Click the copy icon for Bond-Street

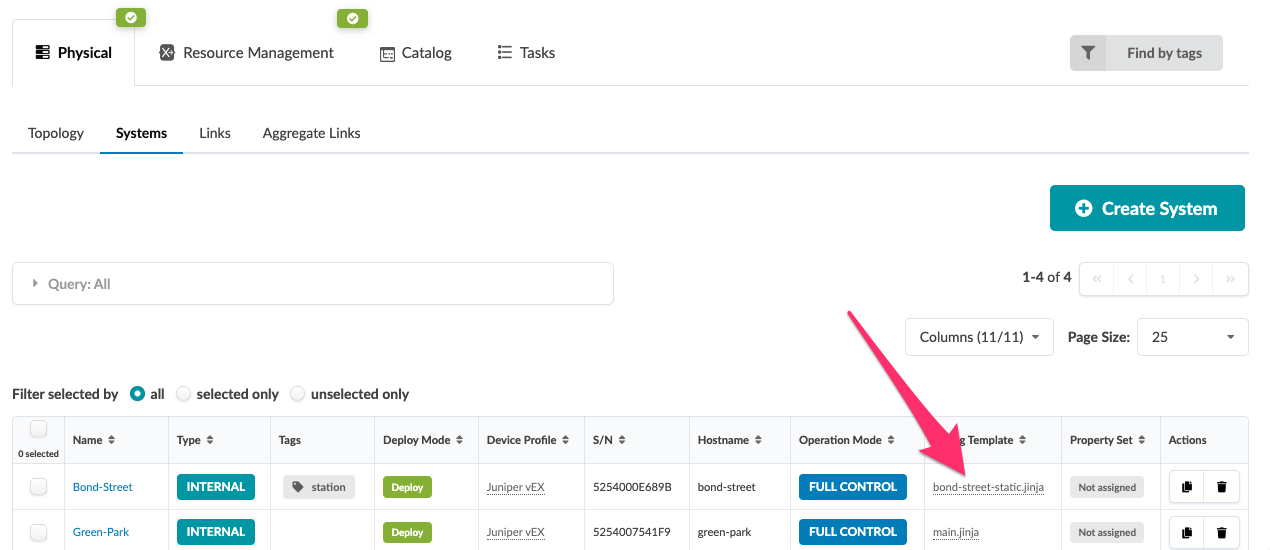pyautogui.click(x=1187, y=487)
